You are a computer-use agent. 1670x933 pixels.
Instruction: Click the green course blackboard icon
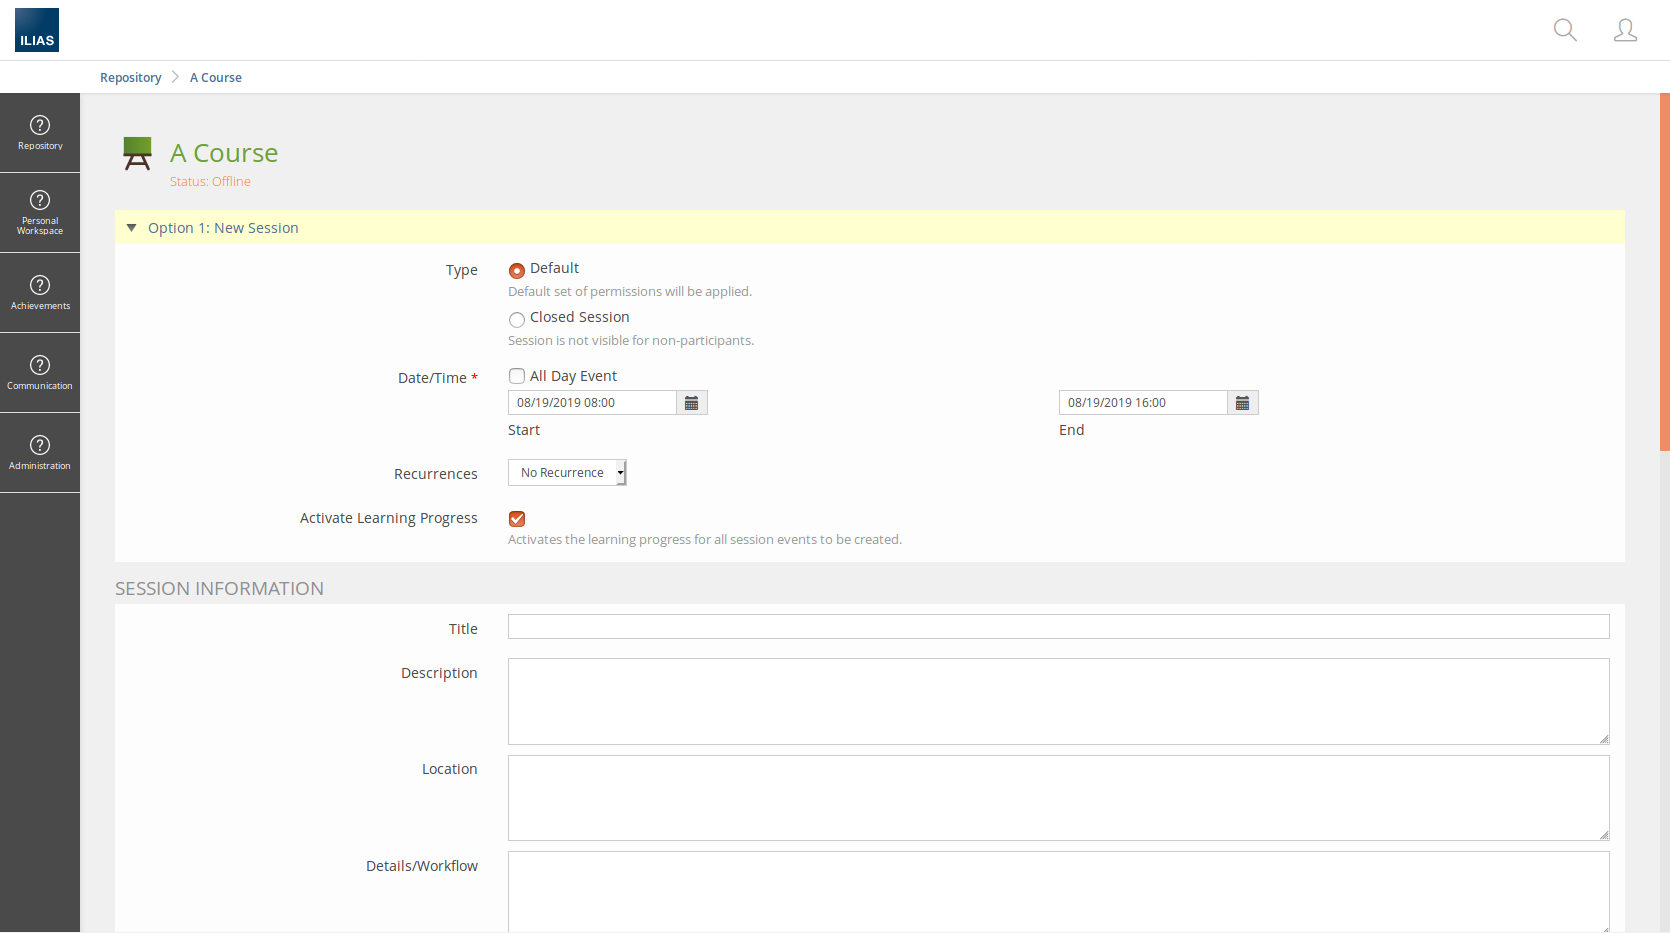pos(137,153)
